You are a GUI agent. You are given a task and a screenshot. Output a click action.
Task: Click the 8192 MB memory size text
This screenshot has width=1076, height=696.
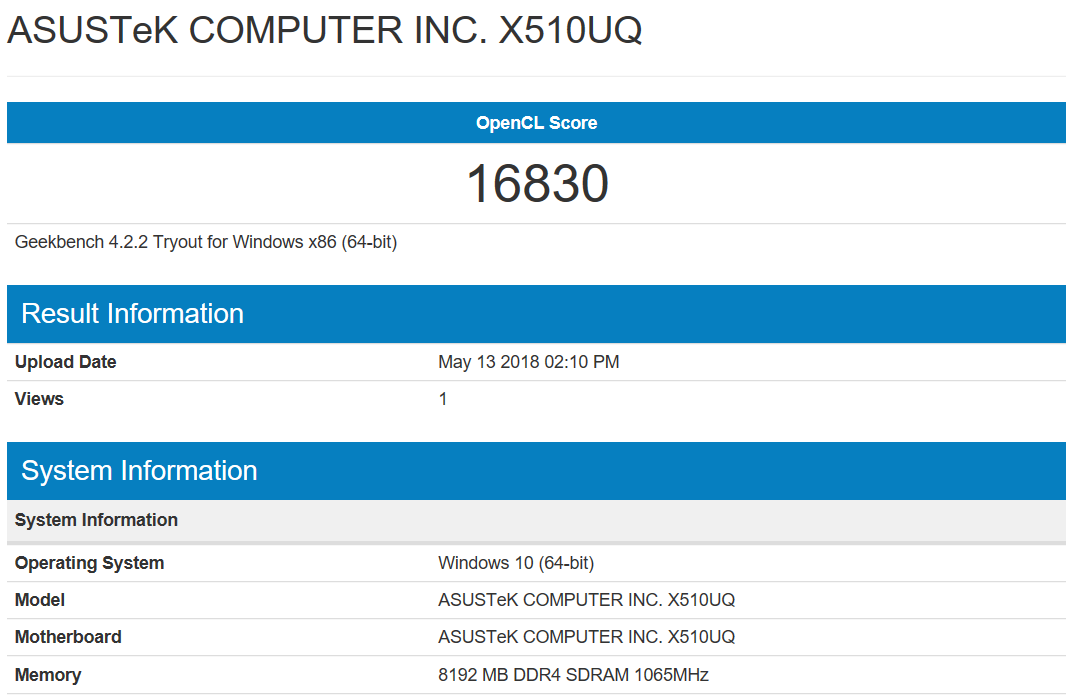(x=472, y=675)
